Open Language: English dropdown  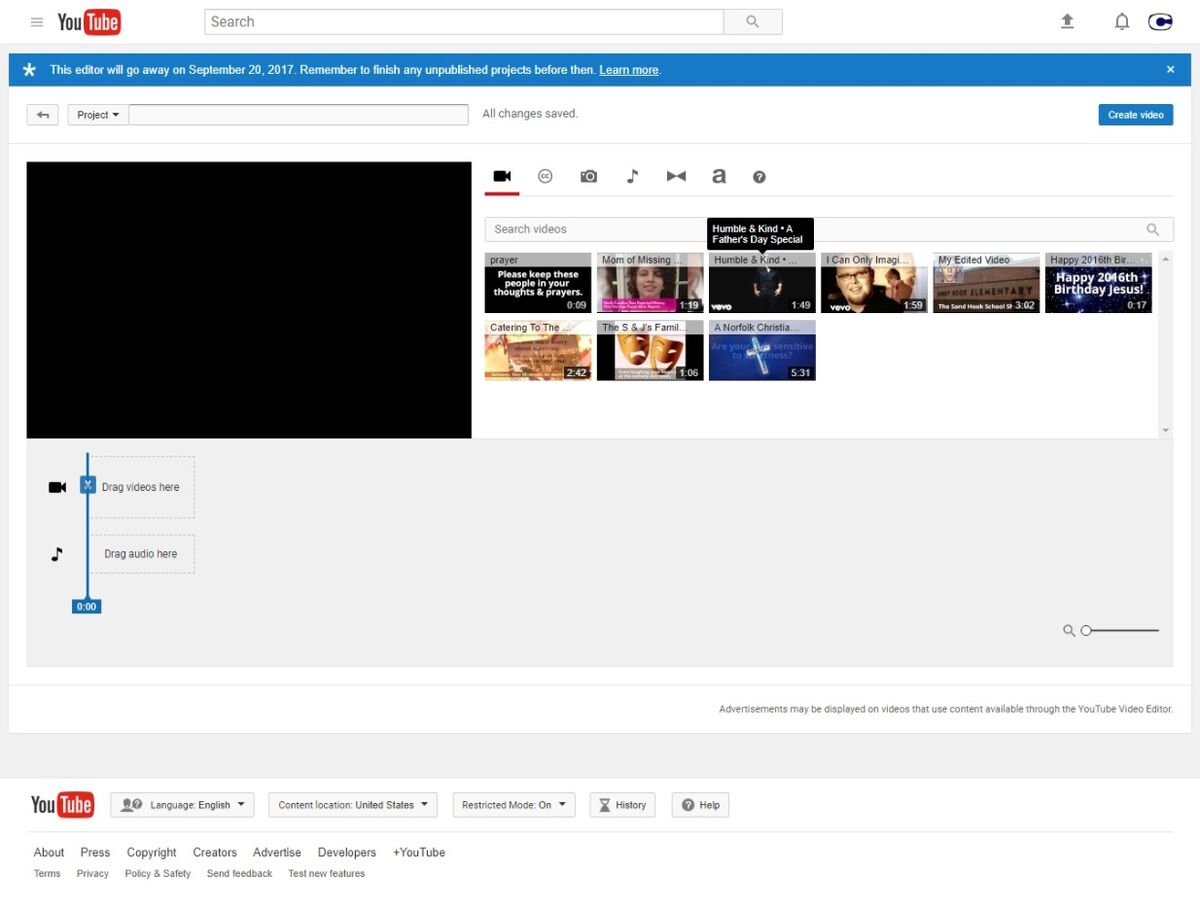click(x=182, y=805)
